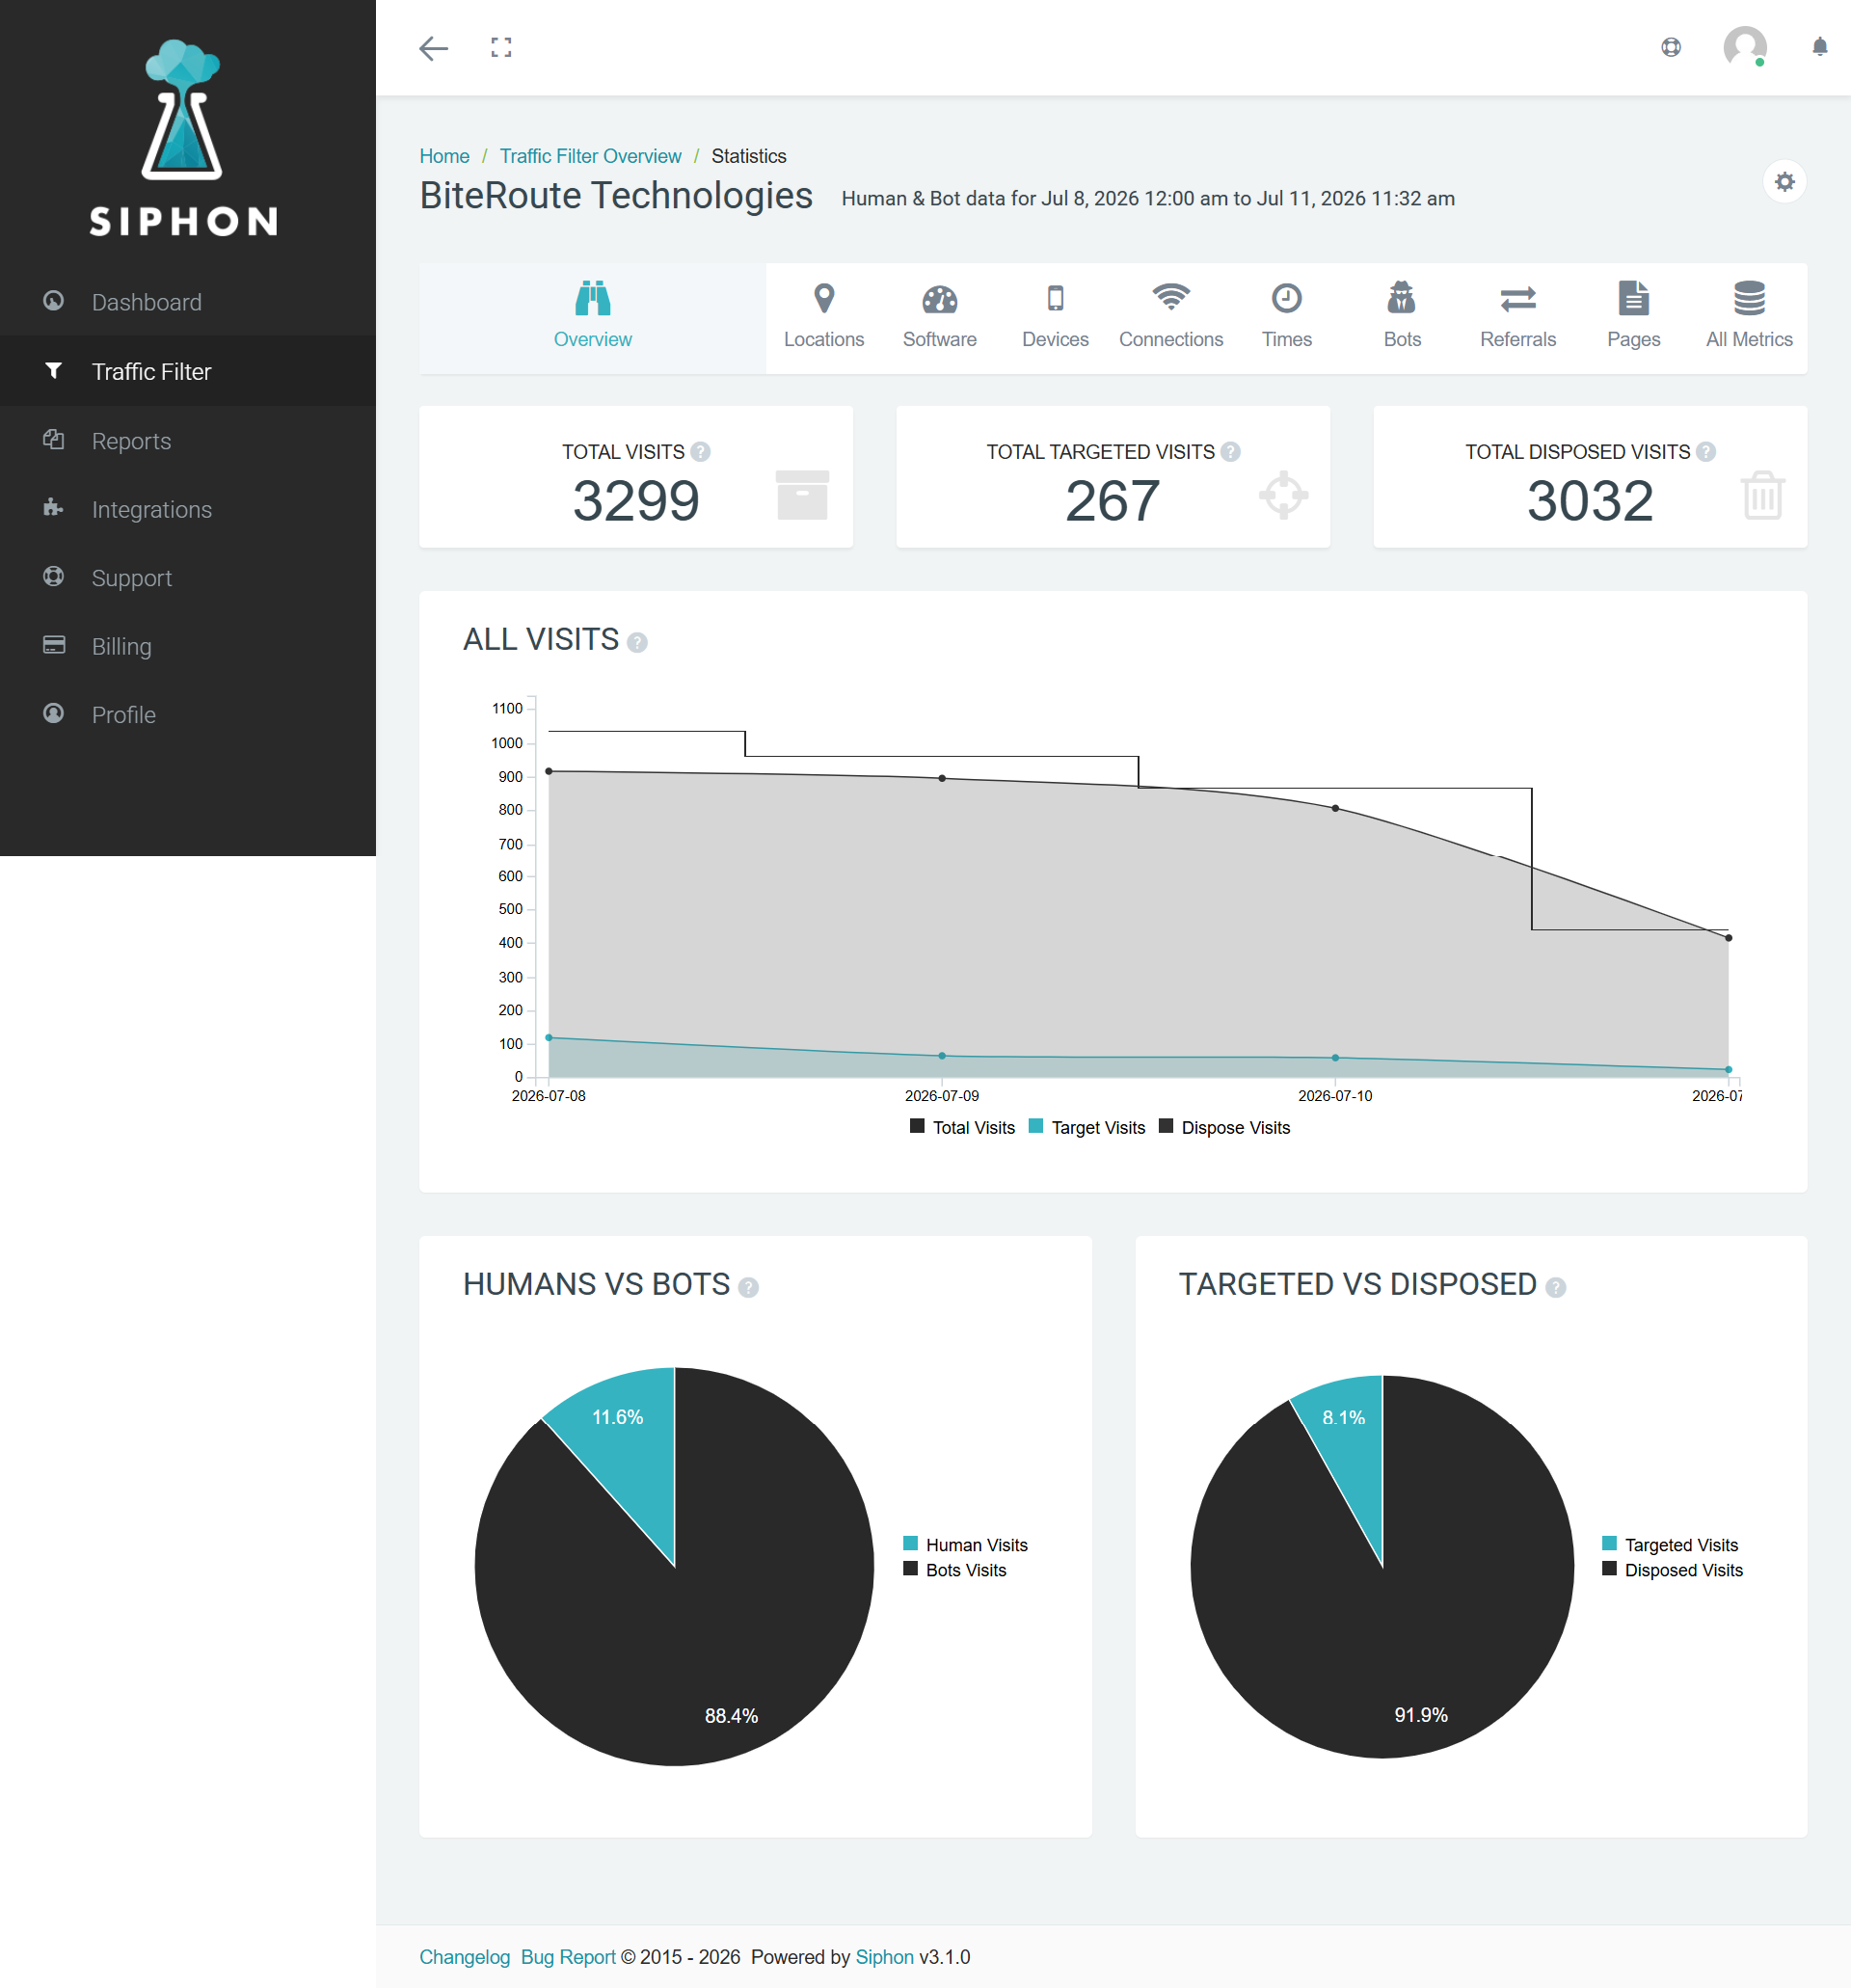Image resolution: width=1851 pixels, height=1988 pixels.
Task: Open Billing in the sidebar
Action: point(188,646)
